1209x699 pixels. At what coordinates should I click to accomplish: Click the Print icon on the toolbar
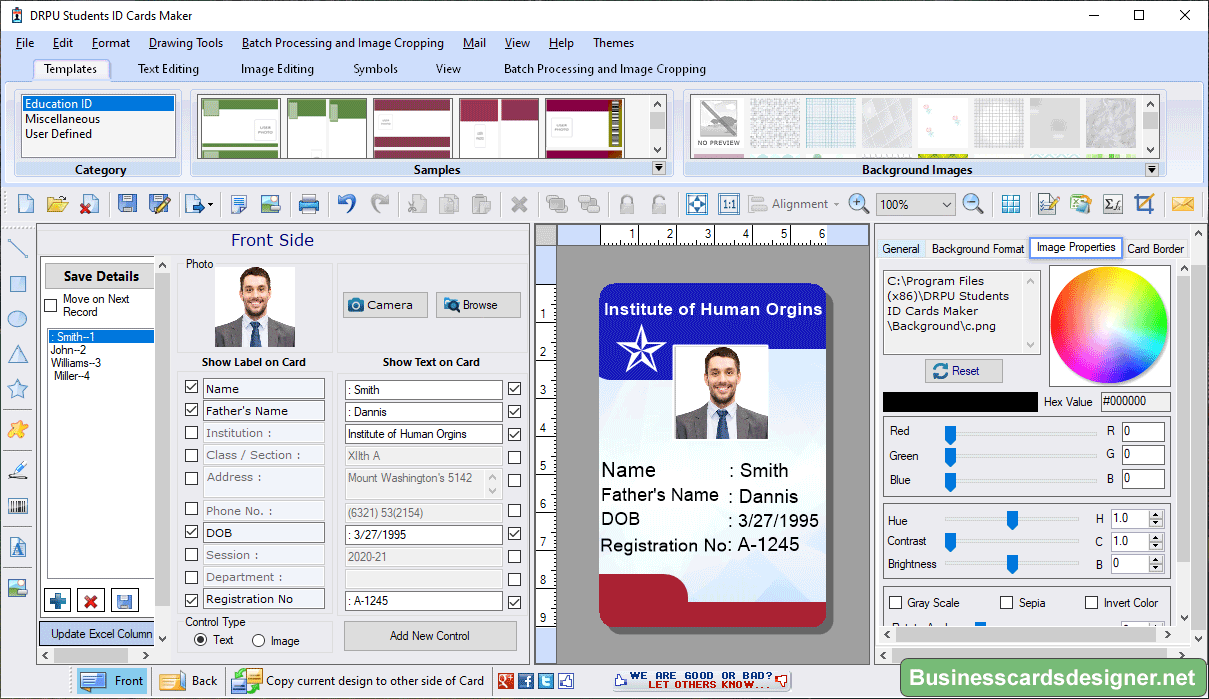[x=308, y=204]
